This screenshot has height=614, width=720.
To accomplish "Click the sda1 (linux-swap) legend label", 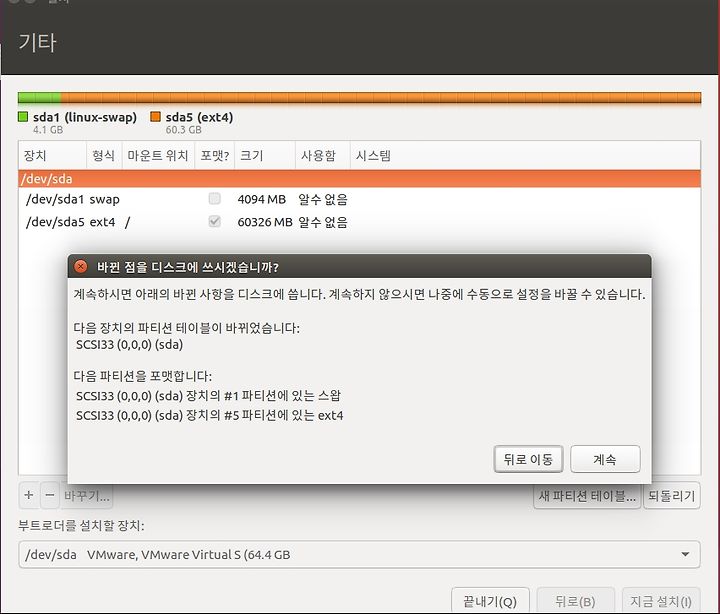I will 85,117.
